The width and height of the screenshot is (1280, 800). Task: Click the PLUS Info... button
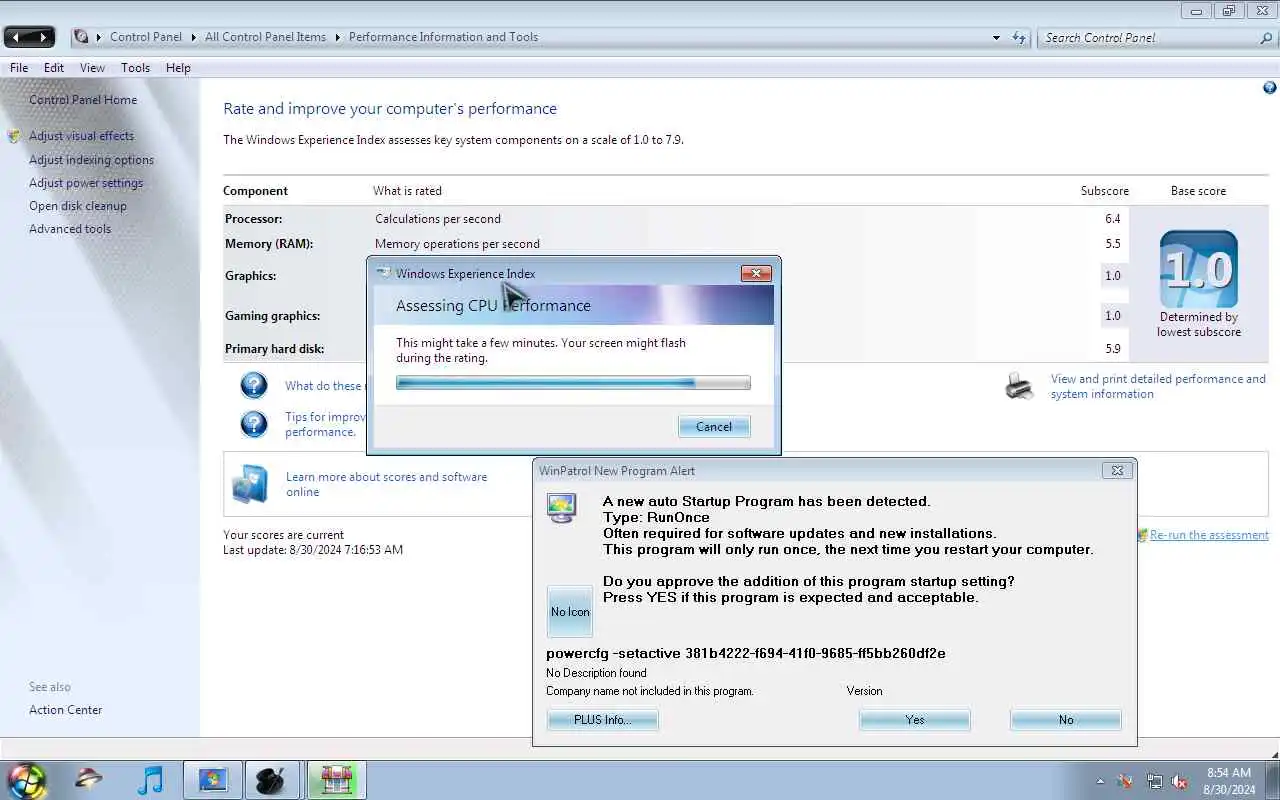[x=603, y=720]
